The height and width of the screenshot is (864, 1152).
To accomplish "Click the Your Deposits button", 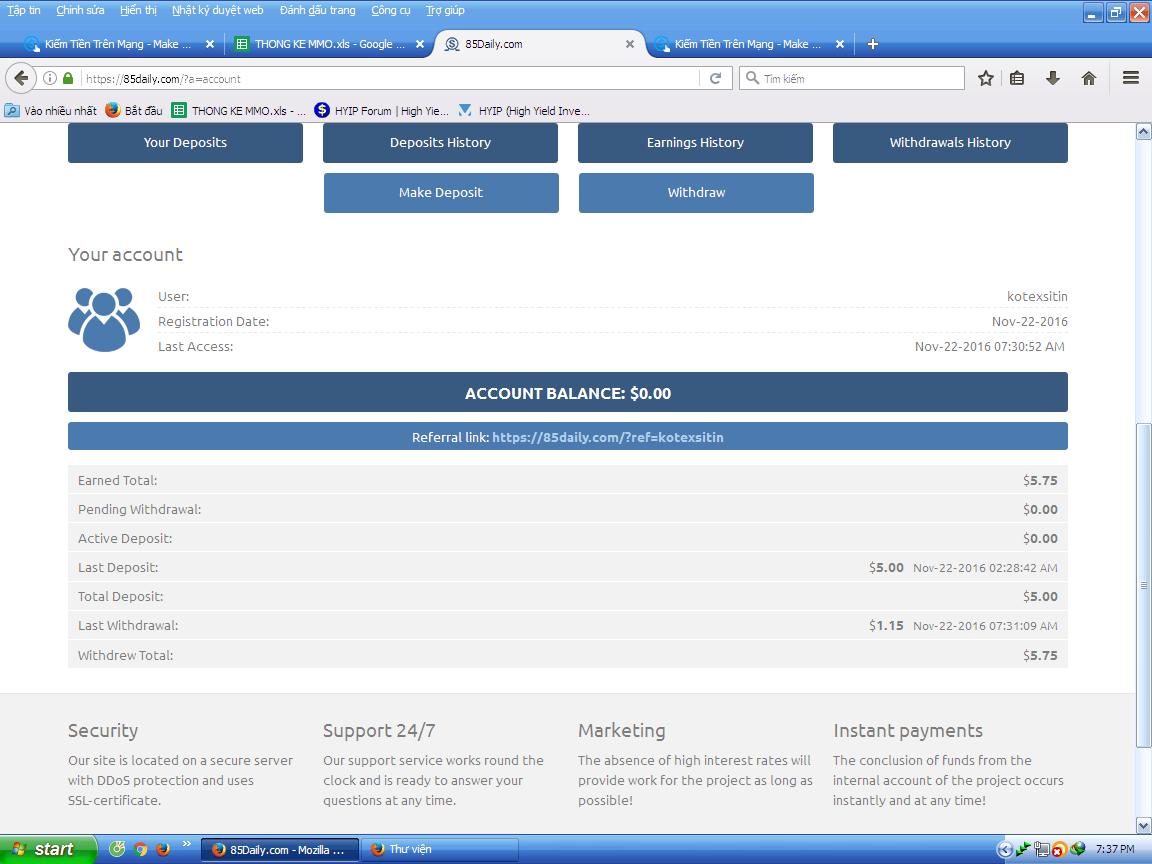I will point(185,143).
